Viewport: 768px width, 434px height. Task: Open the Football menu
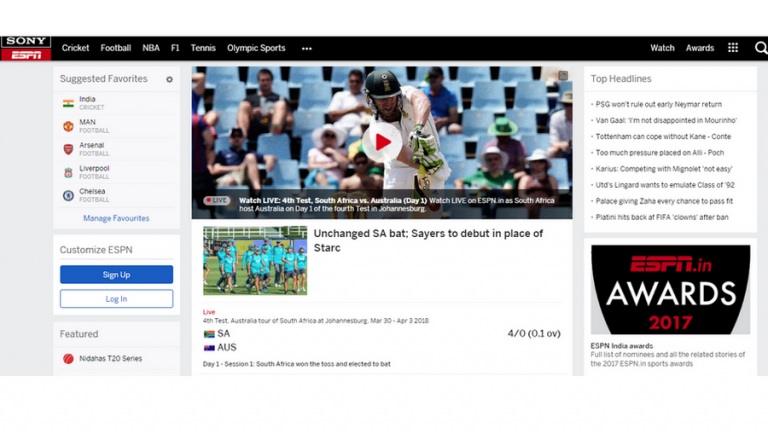pyautogui.click(x=116, y=48)
